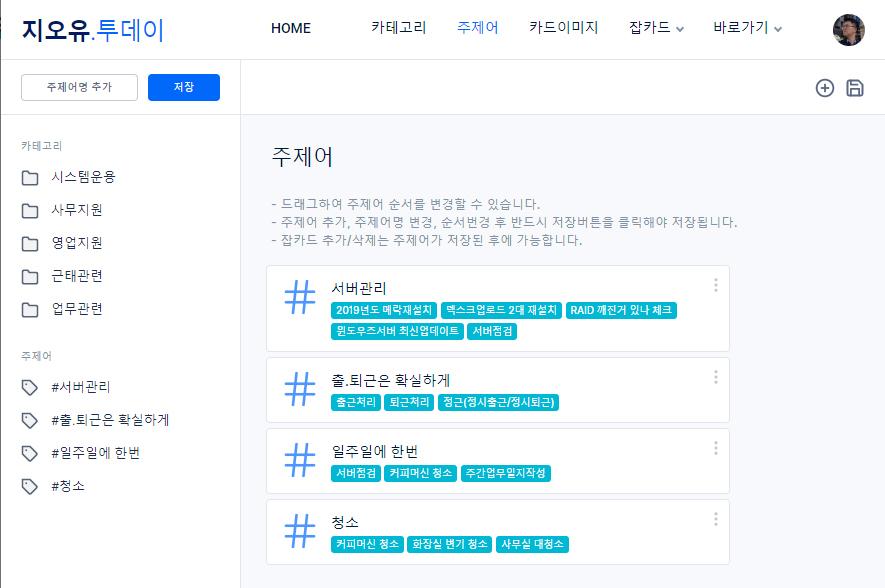The image size is (885, 588).
Task: Click the floppy disk save icon
Action: pyautogui.click(x=855, y=88)
